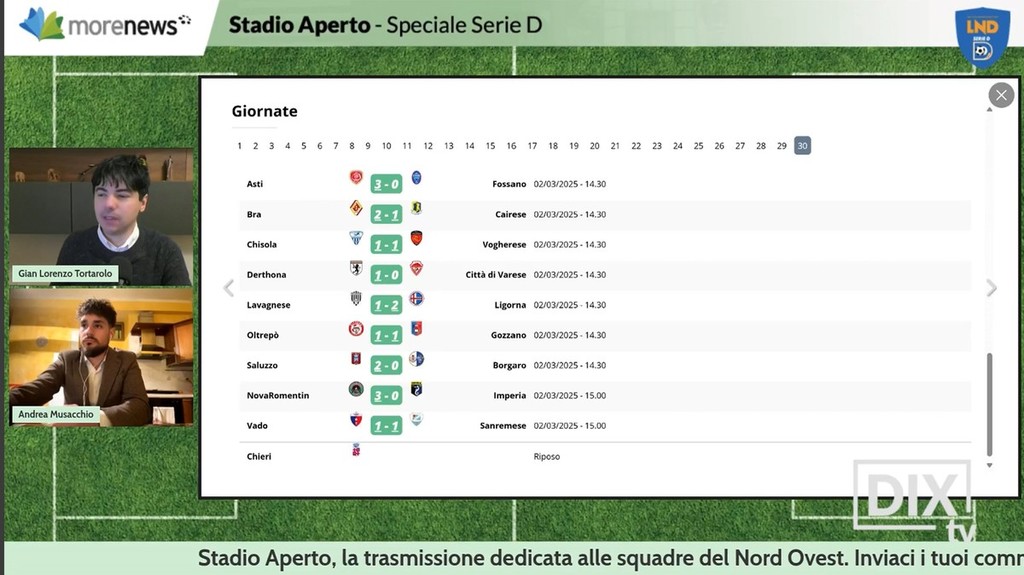1024x575 pixels.
Task: Click the Ligorna team crest icon
Action: coord(416,298)
